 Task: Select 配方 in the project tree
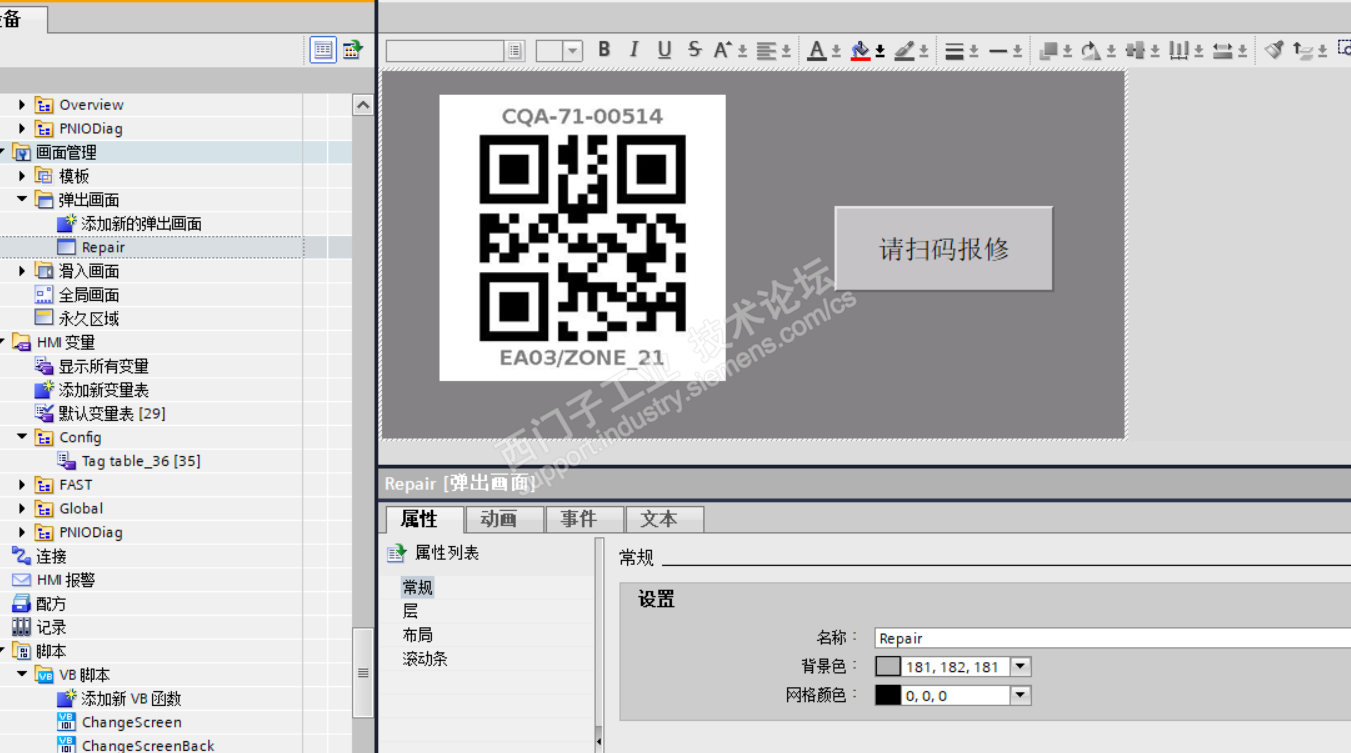tap(51, 604)
